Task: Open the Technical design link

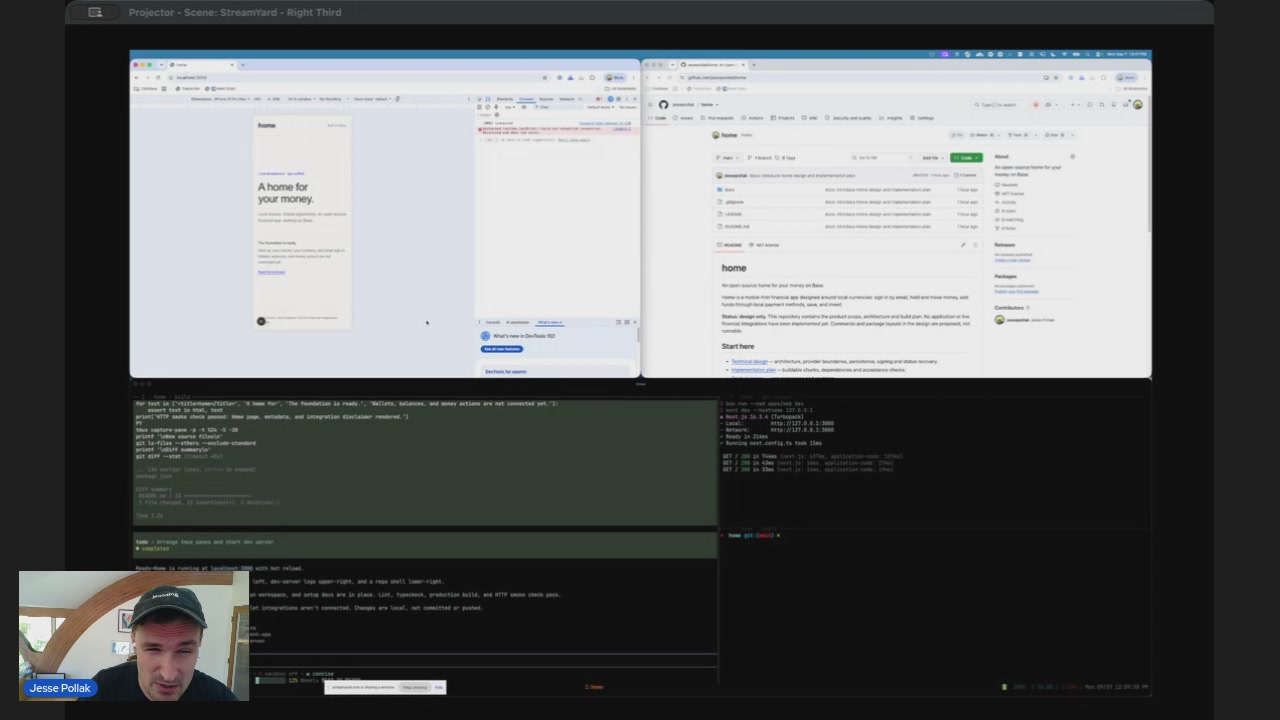Action: coord(749,361)
